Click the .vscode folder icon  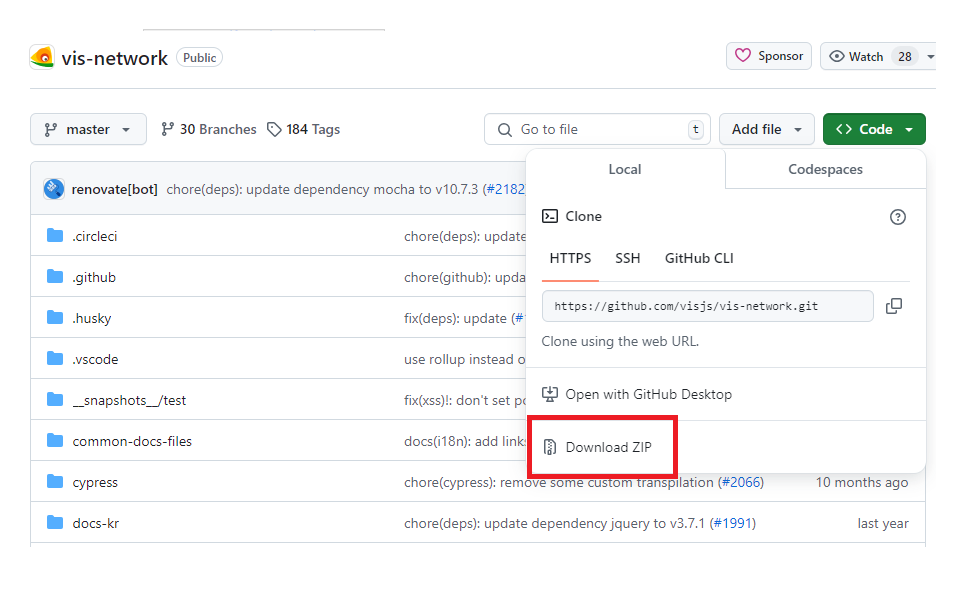(55, 359)
